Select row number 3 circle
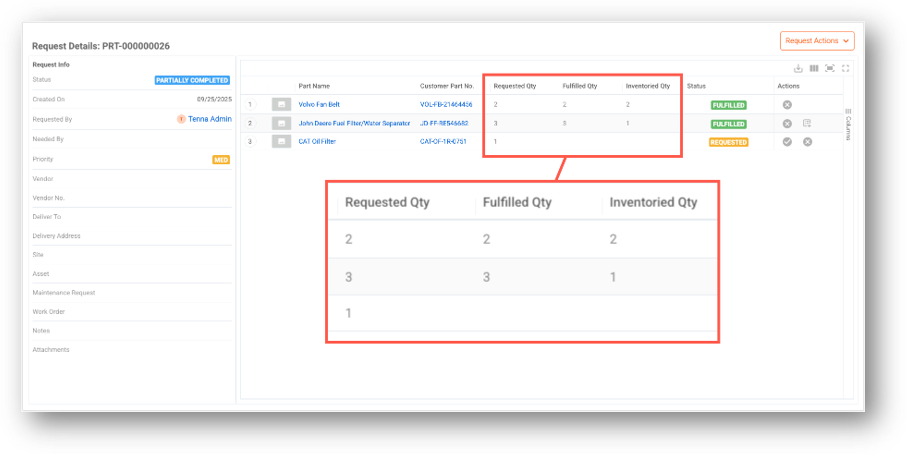Viewport: 907px width, 454px height. pos(250,141)
